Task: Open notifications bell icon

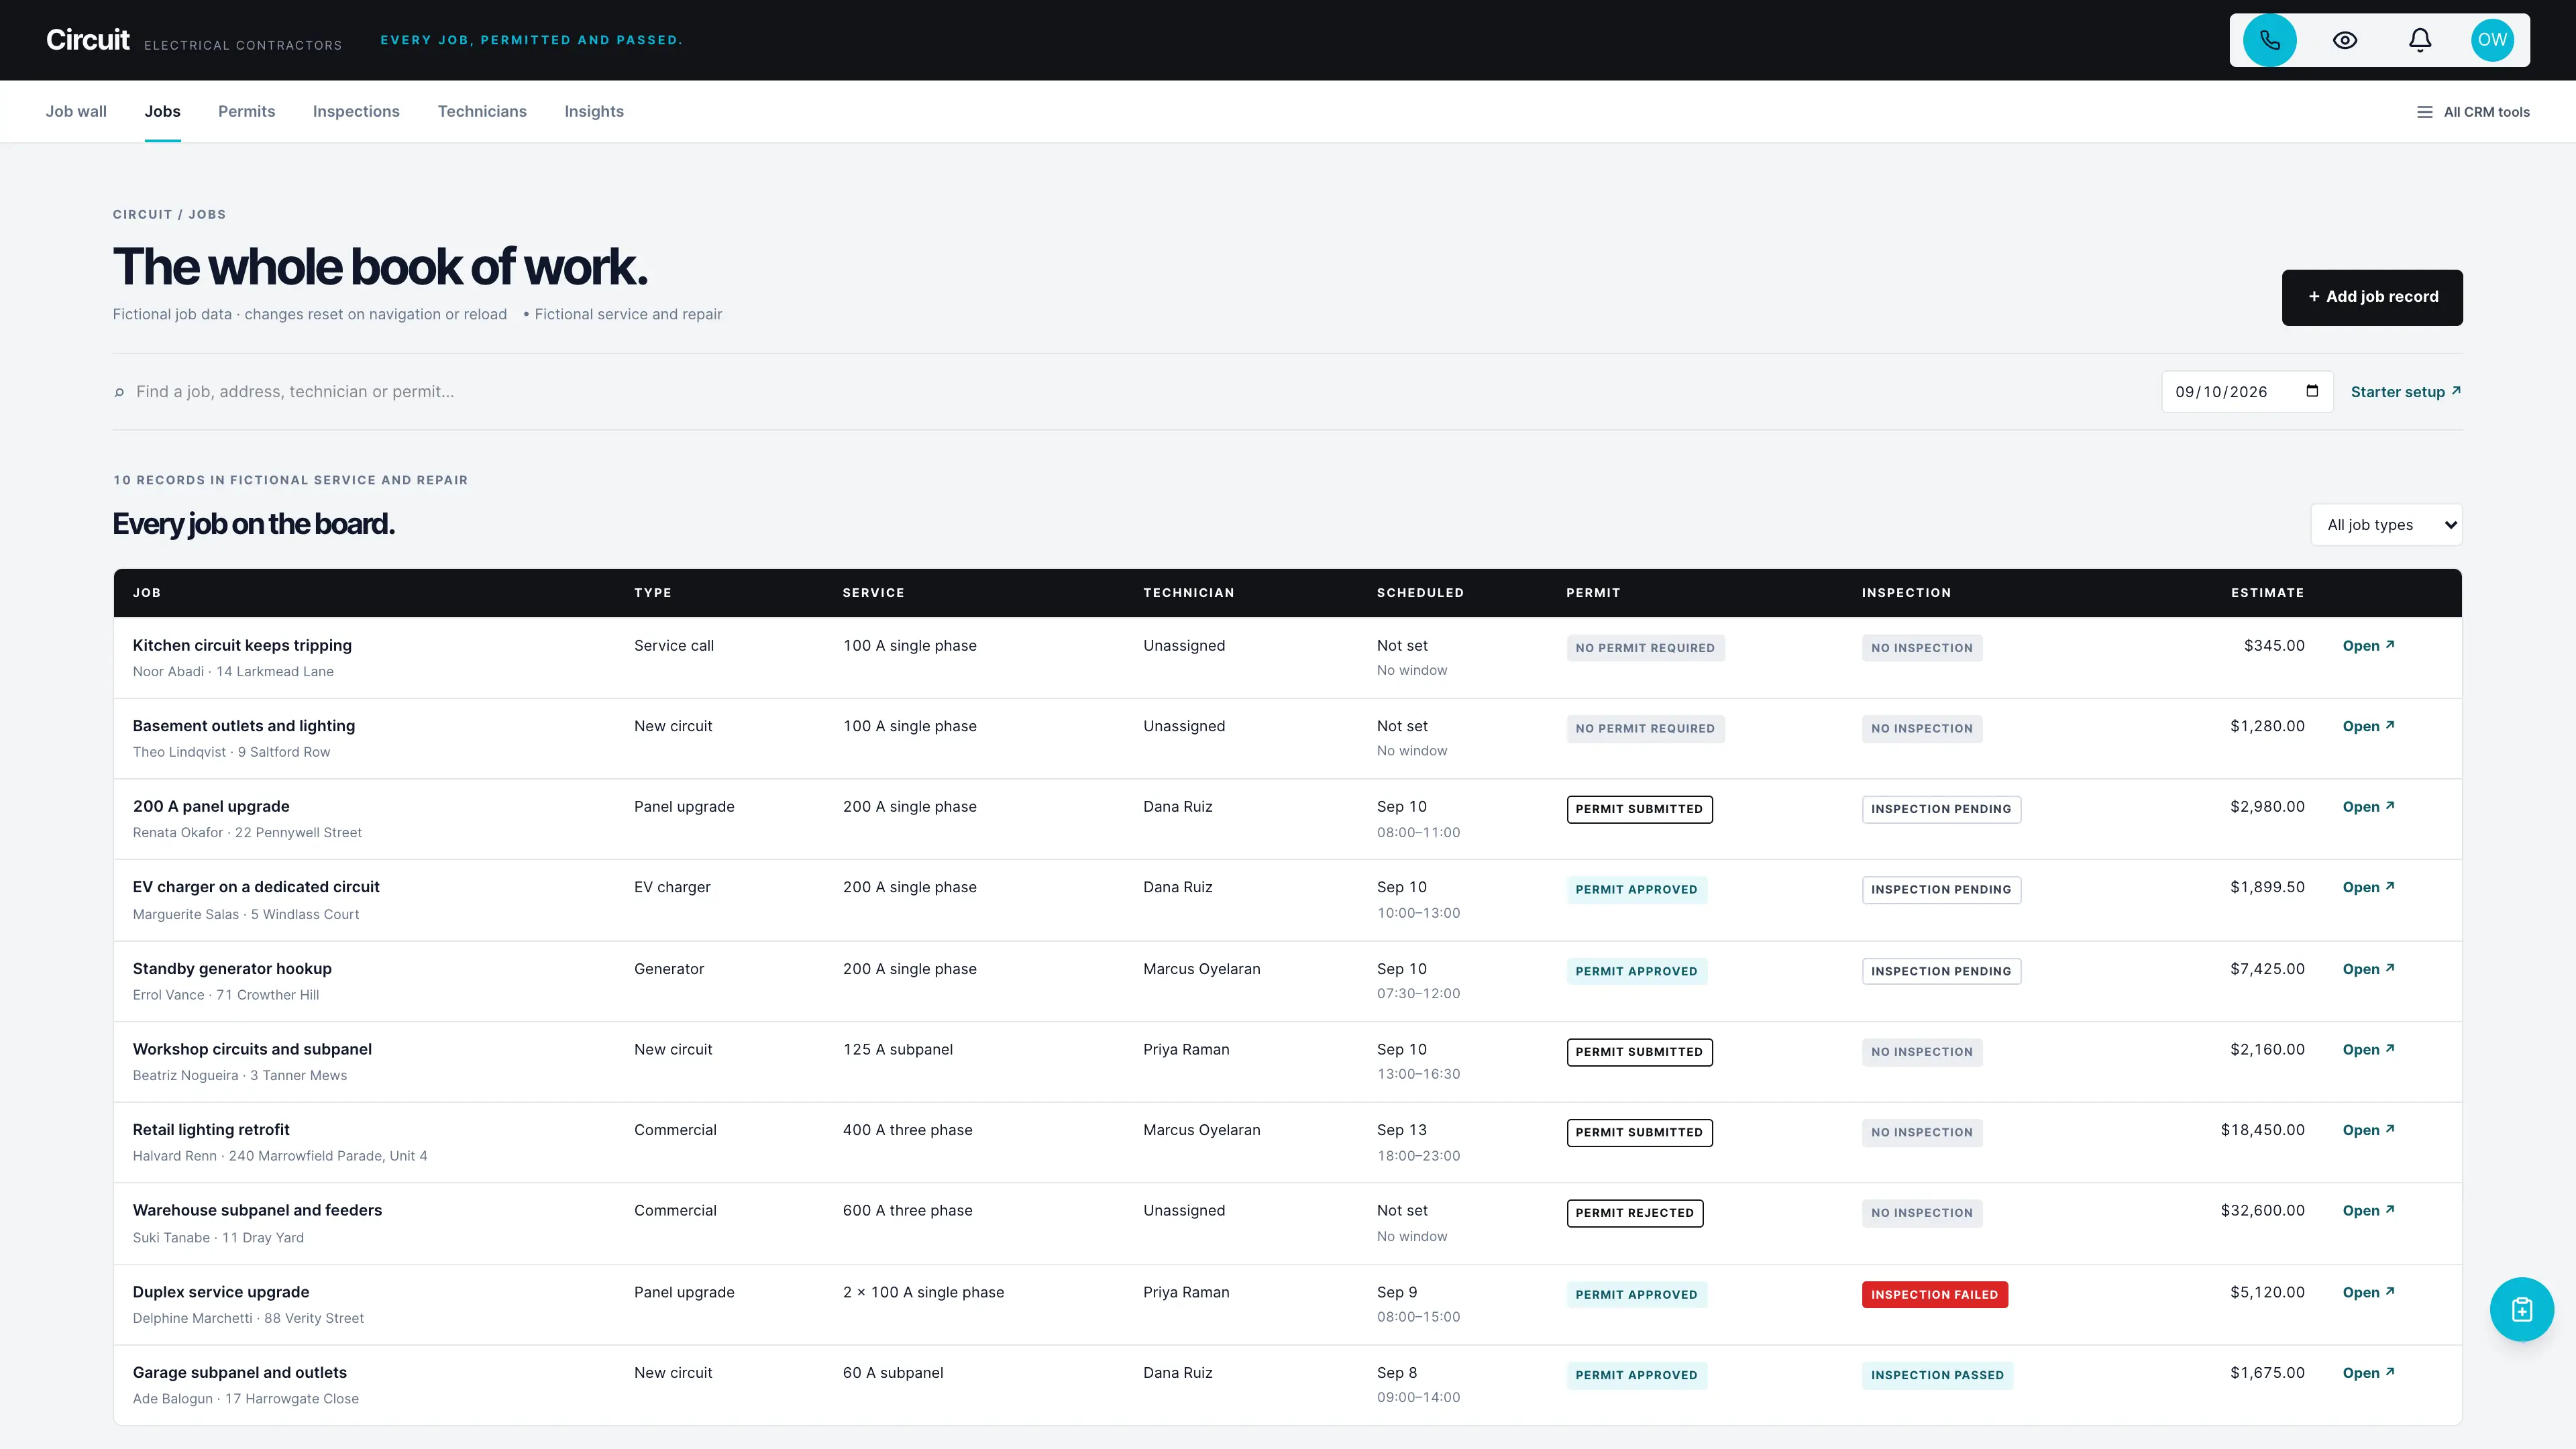Action: (x=2420, y=40)
